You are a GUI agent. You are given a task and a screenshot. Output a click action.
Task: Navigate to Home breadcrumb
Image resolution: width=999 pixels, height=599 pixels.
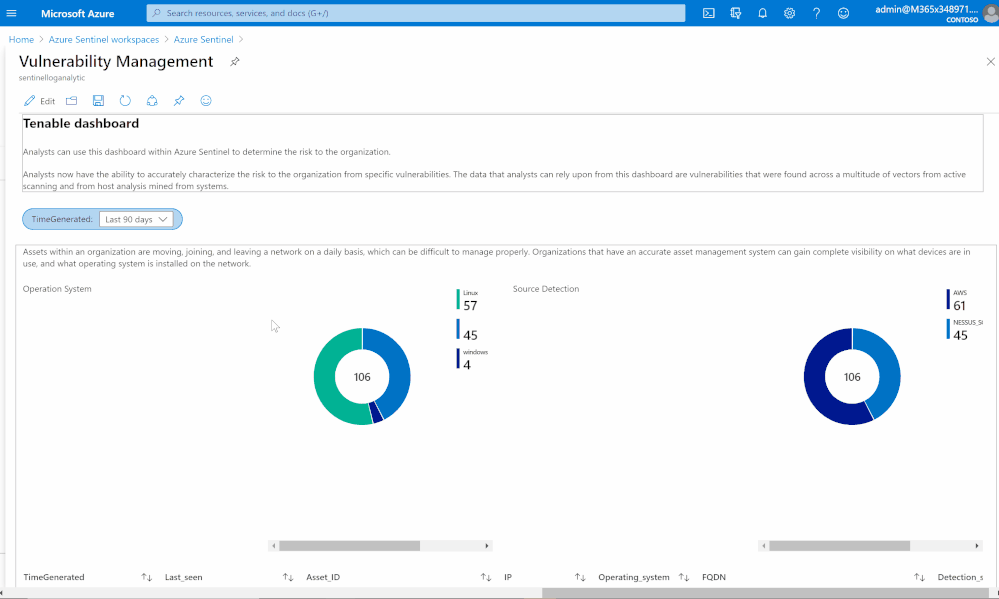[x=21, y=40]
